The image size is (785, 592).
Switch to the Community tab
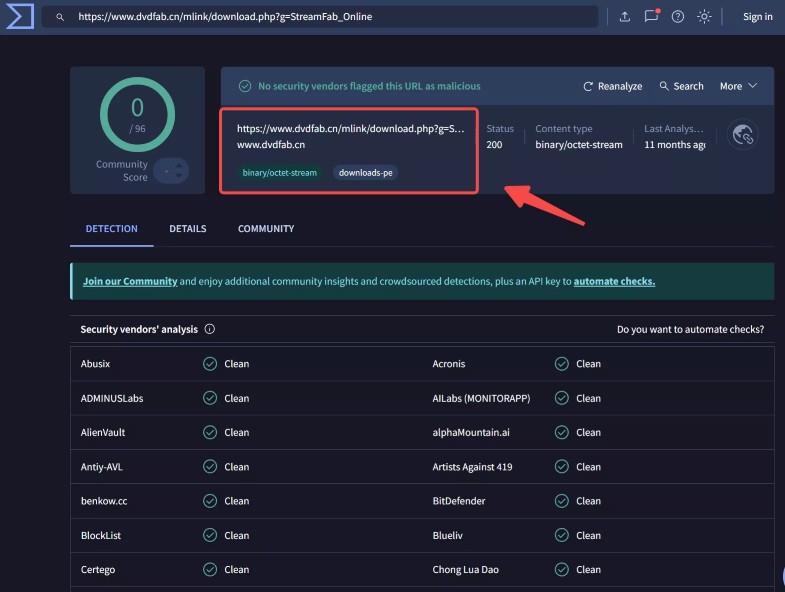tap(266, 229)
